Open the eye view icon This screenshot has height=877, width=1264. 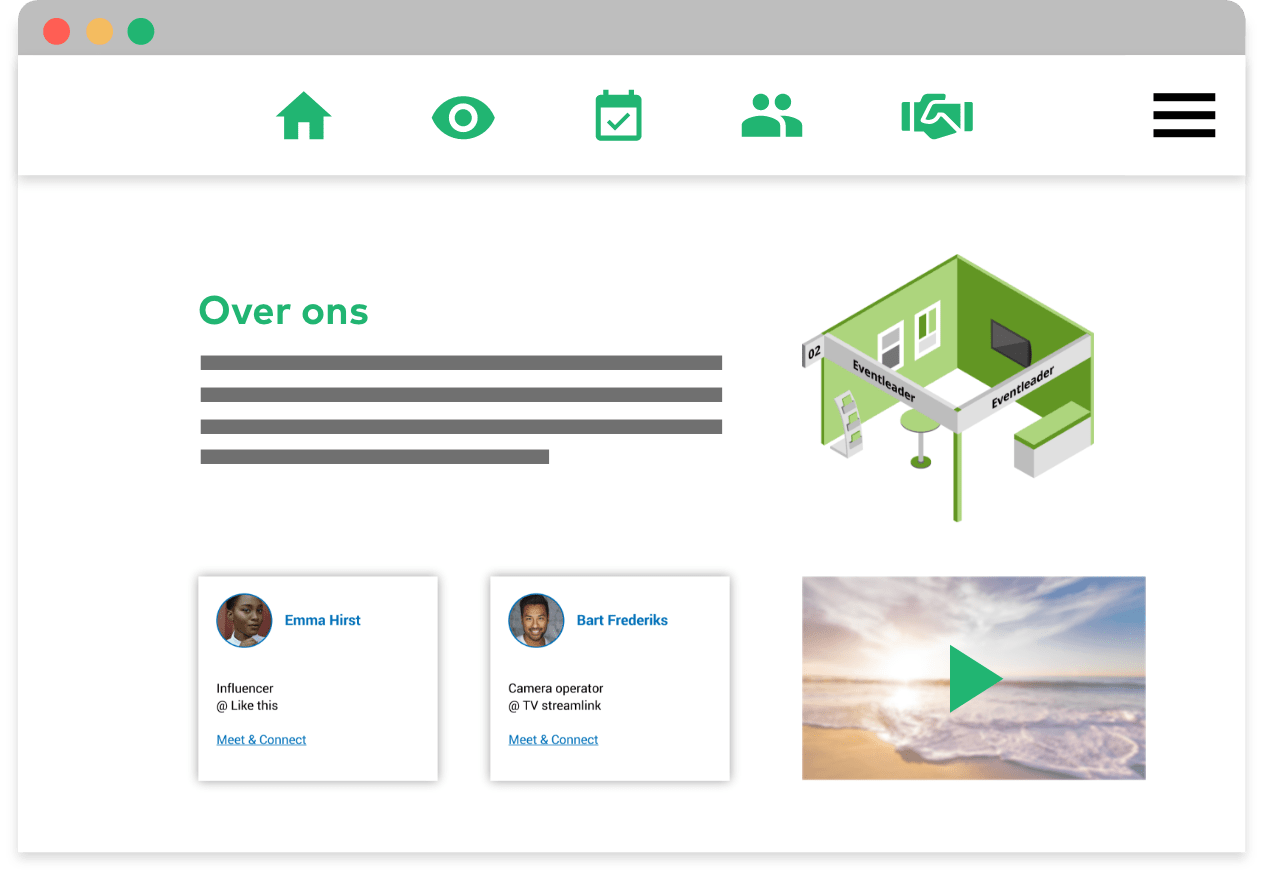(463, 118)
